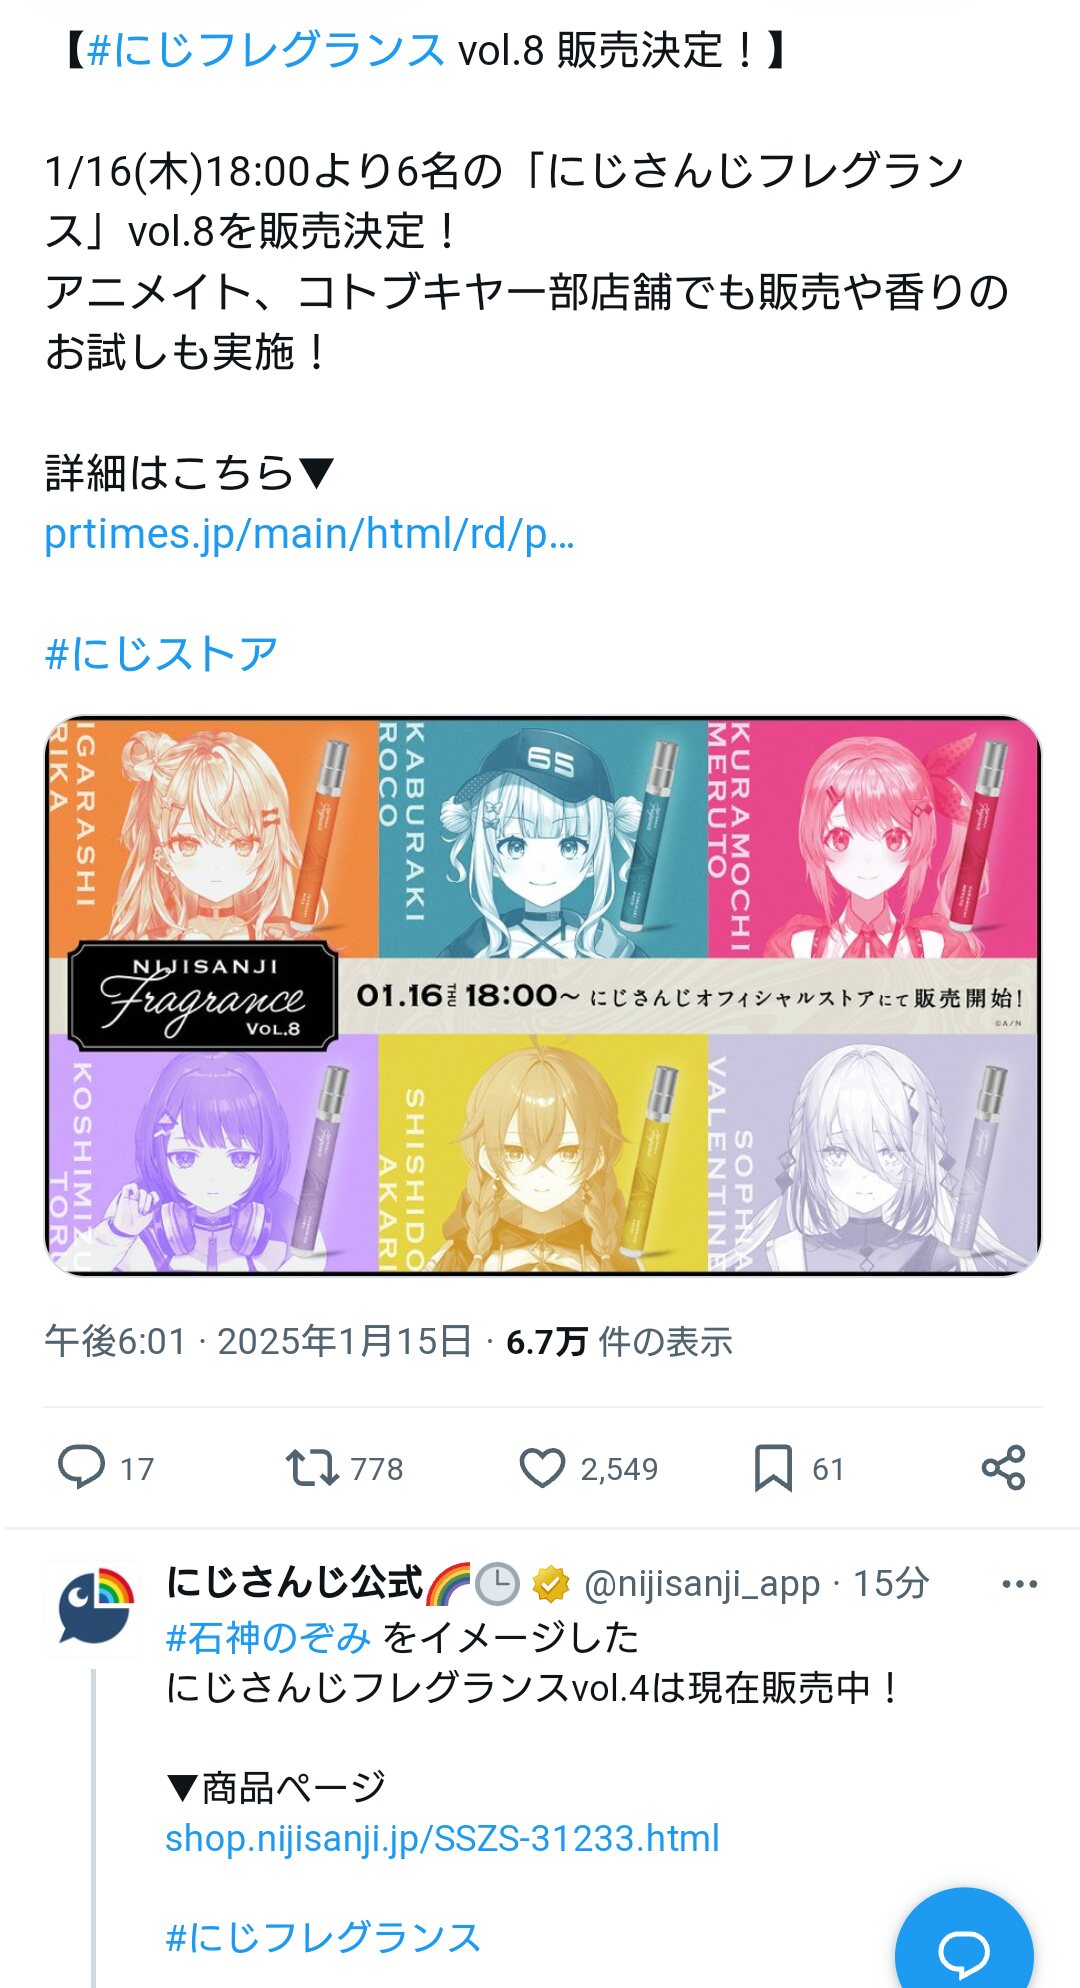Screen dimensions: 1080x1988
Task: Tap the にじさんじ公式 display name
Action: [x=295, y=1583]
